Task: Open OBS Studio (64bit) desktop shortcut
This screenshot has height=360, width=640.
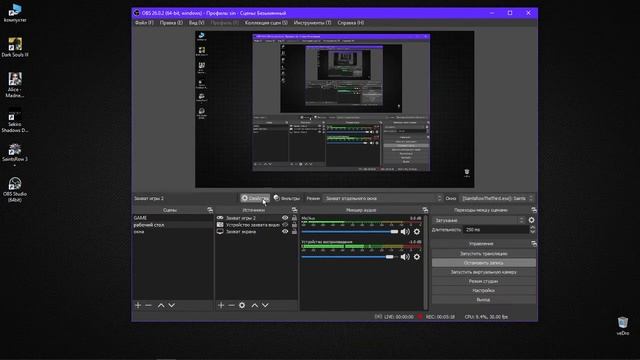Action: [15, 190]
